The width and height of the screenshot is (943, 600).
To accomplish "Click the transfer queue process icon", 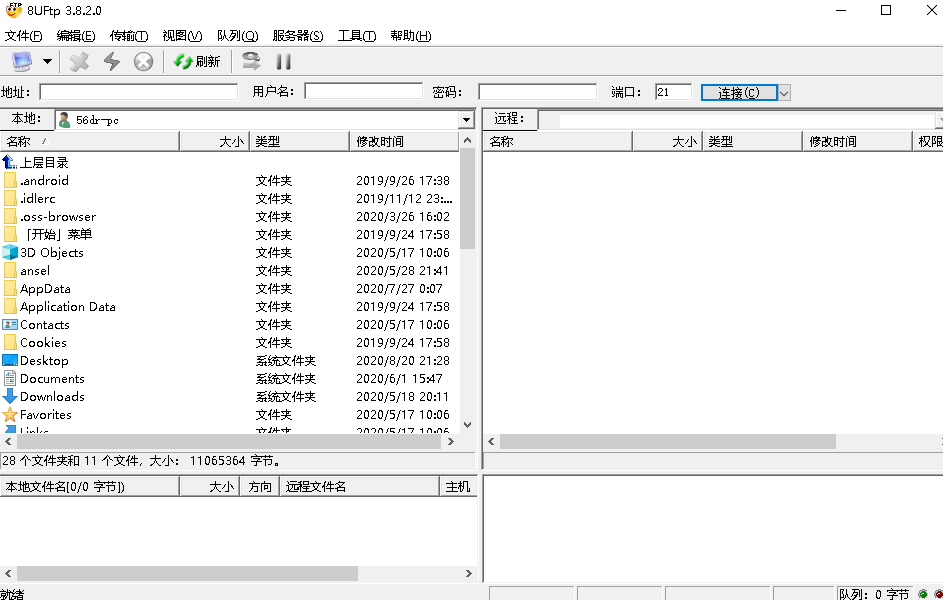I will click(251, 61).
